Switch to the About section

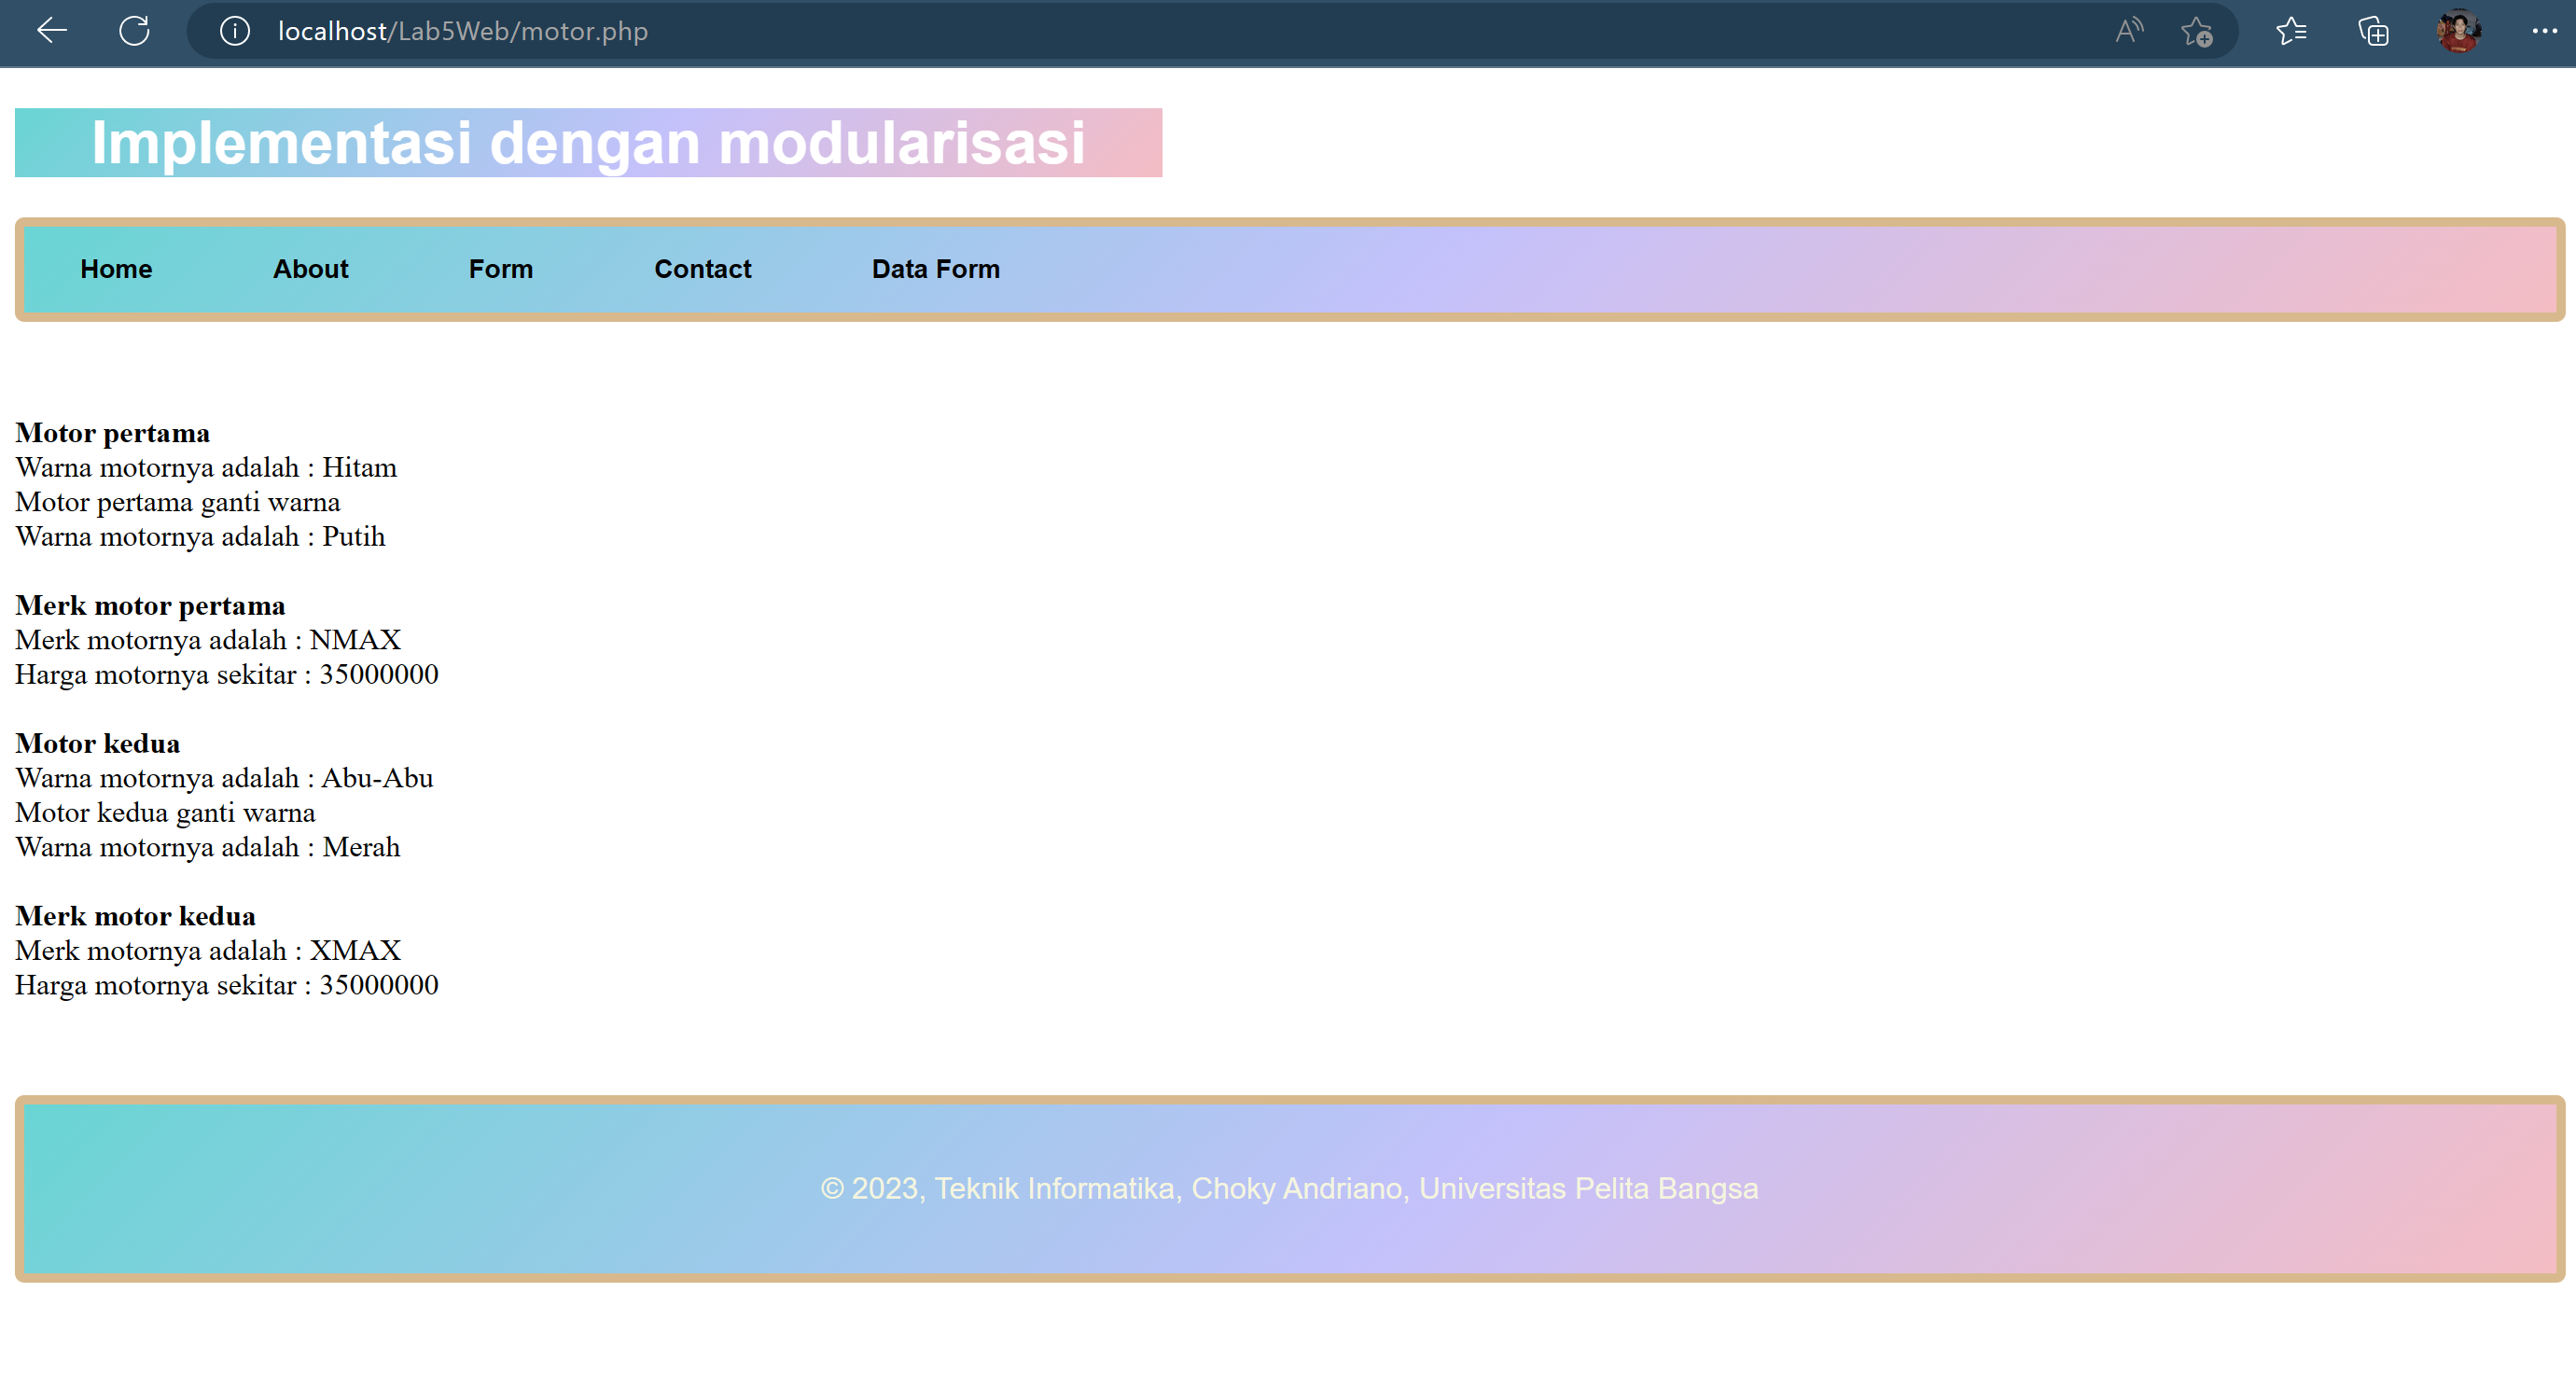click(310, 269)
